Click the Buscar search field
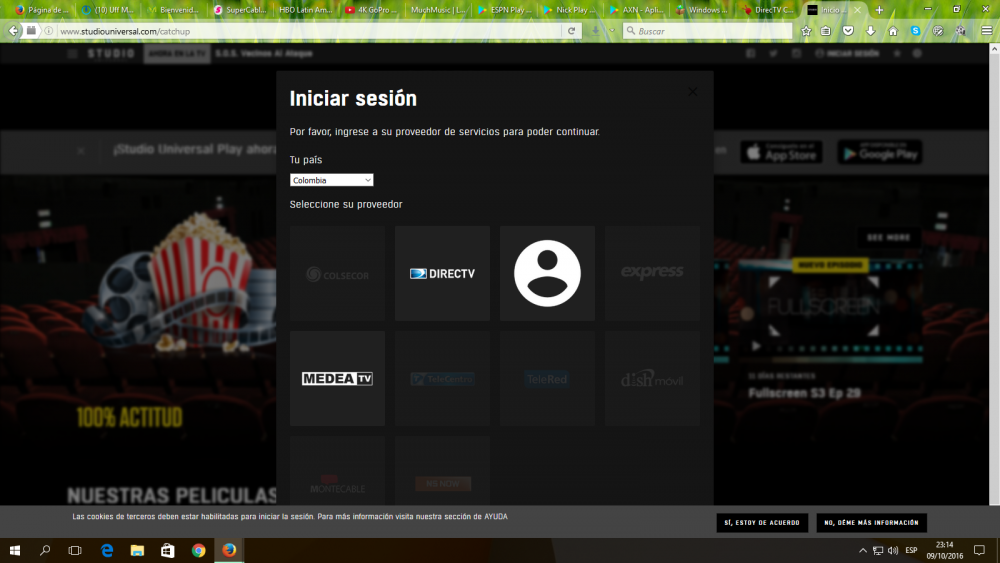The height and width of the screenshot is (563, 1000). pos(705,31)
